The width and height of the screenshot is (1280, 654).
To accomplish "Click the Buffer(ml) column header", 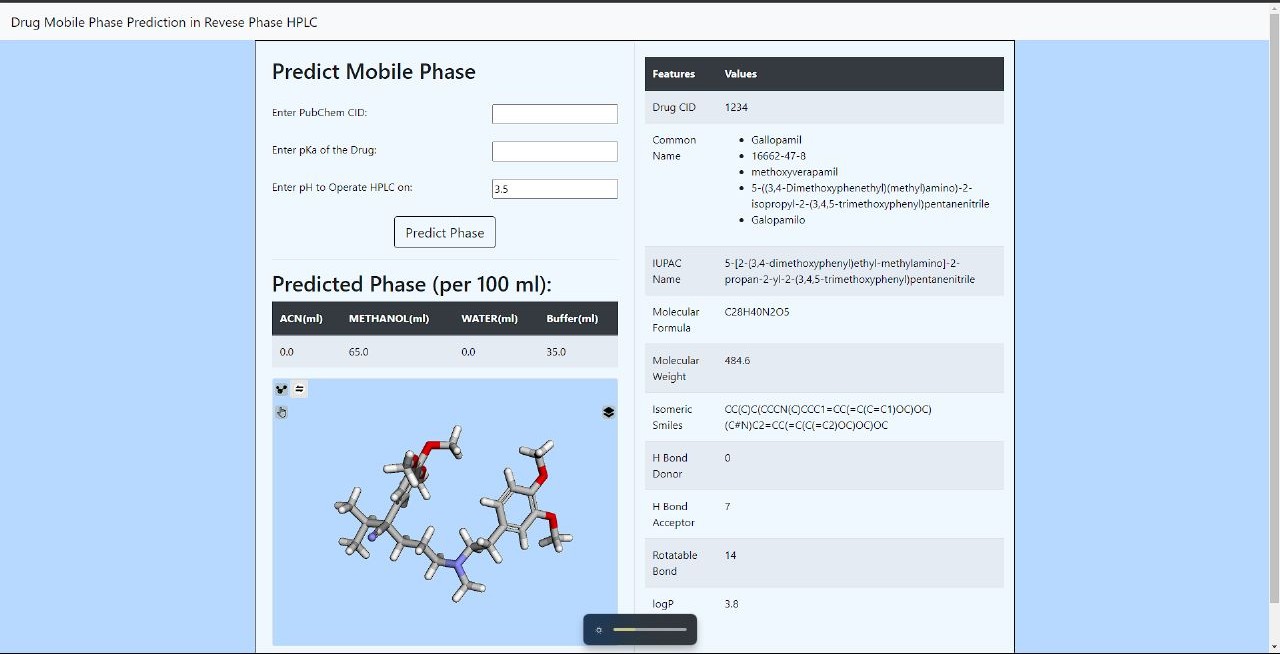I will coord(572,319).
